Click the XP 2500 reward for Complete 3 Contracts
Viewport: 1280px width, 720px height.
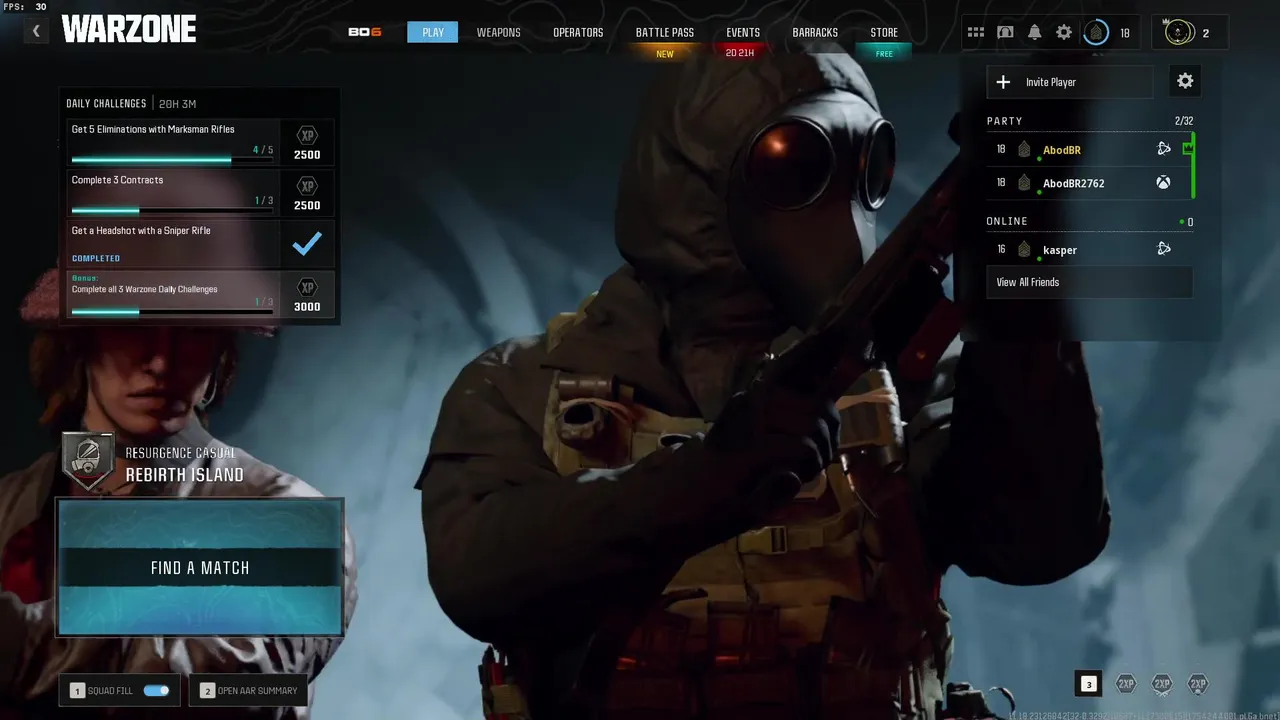[307, 193]
